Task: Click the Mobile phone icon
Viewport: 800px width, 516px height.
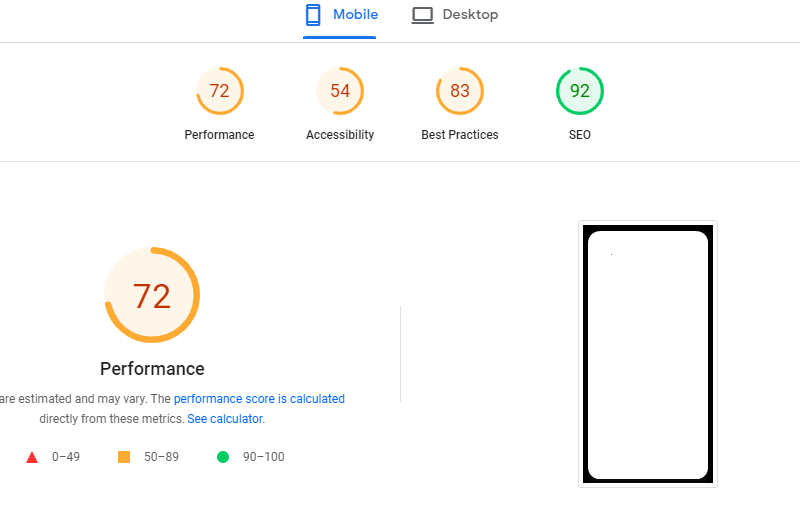Action: click(313, 15)
